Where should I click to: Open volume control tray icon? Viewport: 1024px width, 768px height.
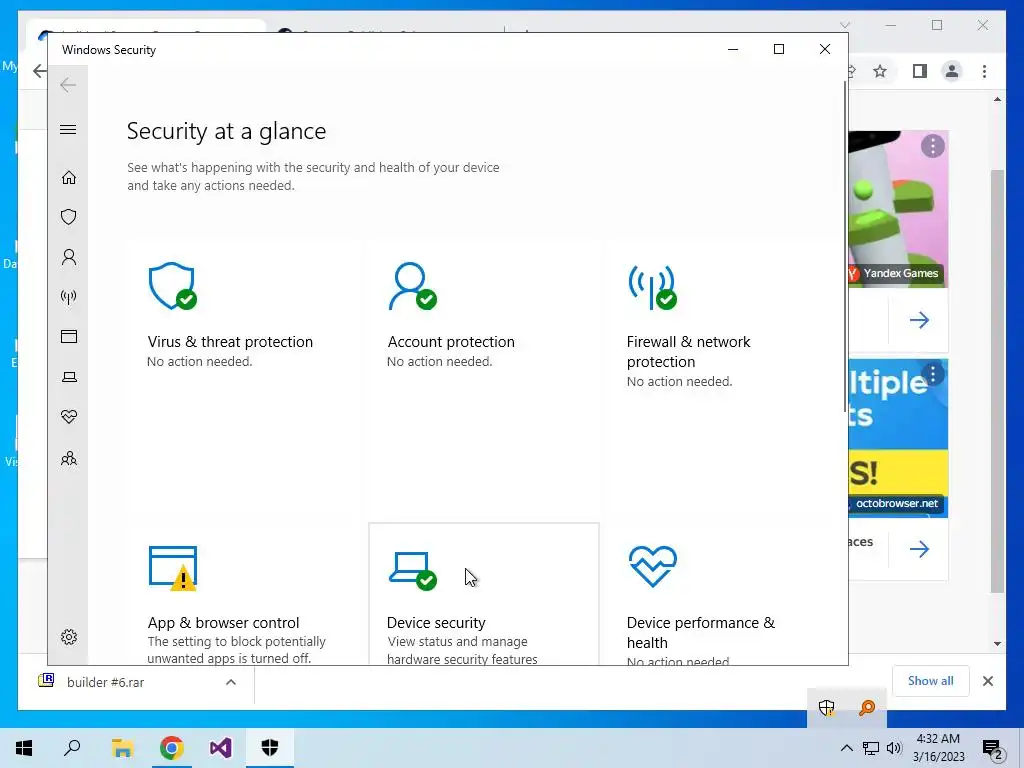[x=894, y=748]
